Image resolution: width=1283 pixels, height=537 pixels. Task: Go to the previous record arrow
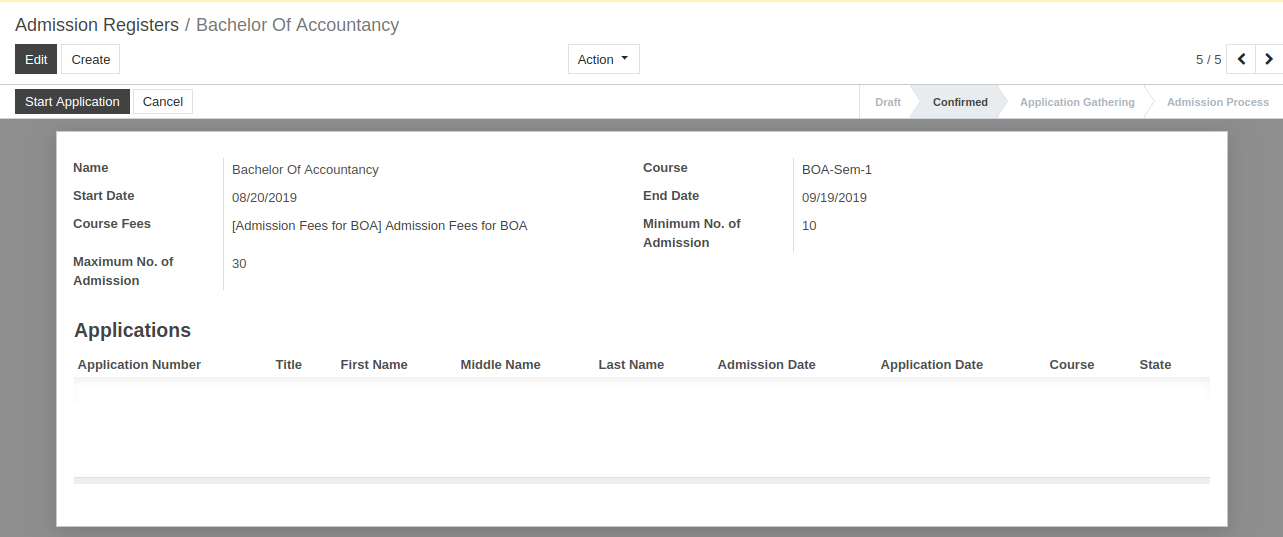click(x=1241, y=59)
